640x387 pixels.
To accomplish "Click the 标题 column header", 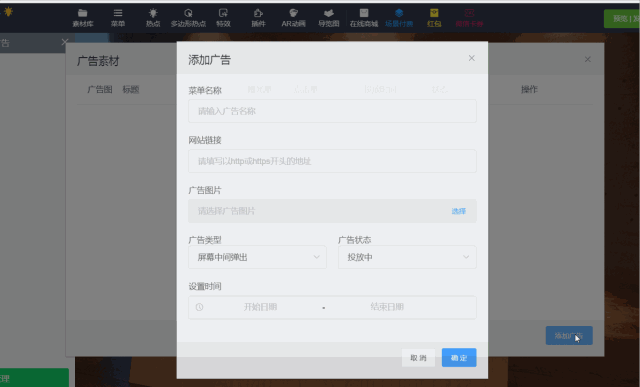I will (131, 89).
